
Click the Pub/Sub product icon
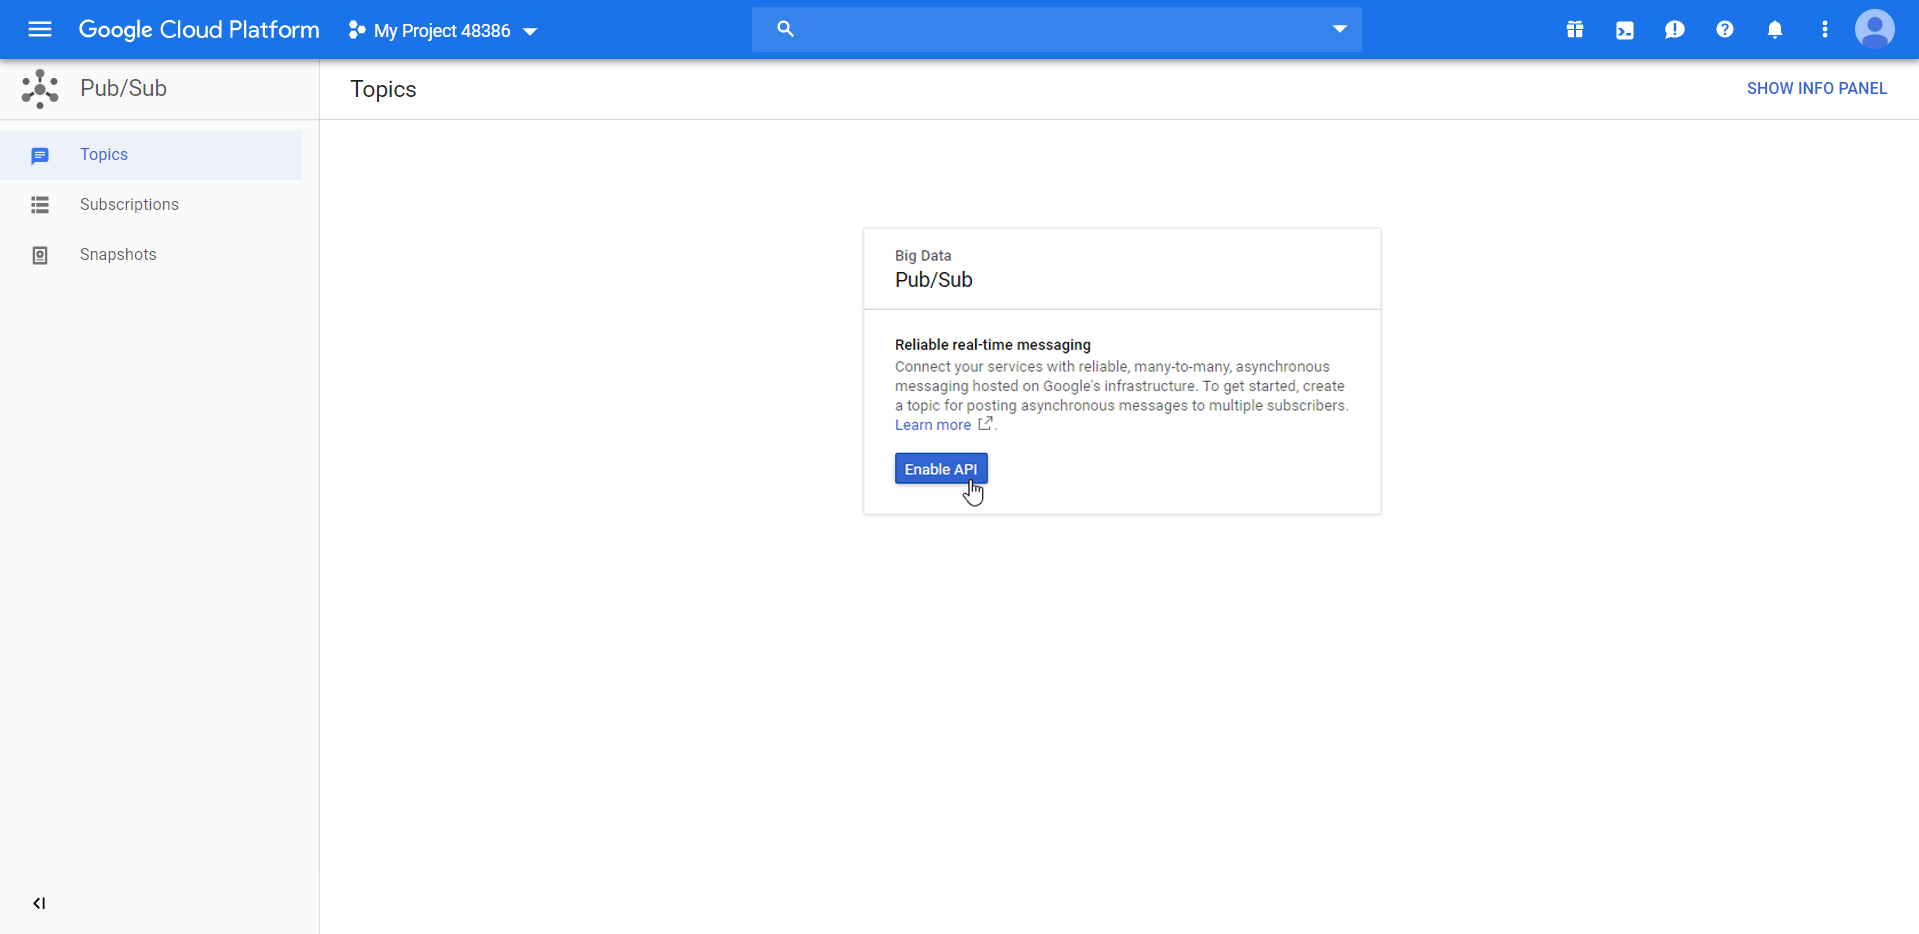[40, 89]
